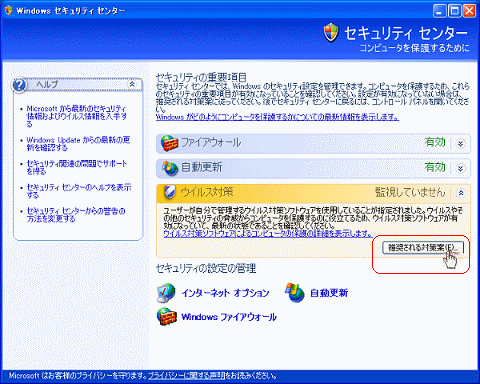
Task: Click the 自動更新 有効 status text
Action: coord(435,167)
